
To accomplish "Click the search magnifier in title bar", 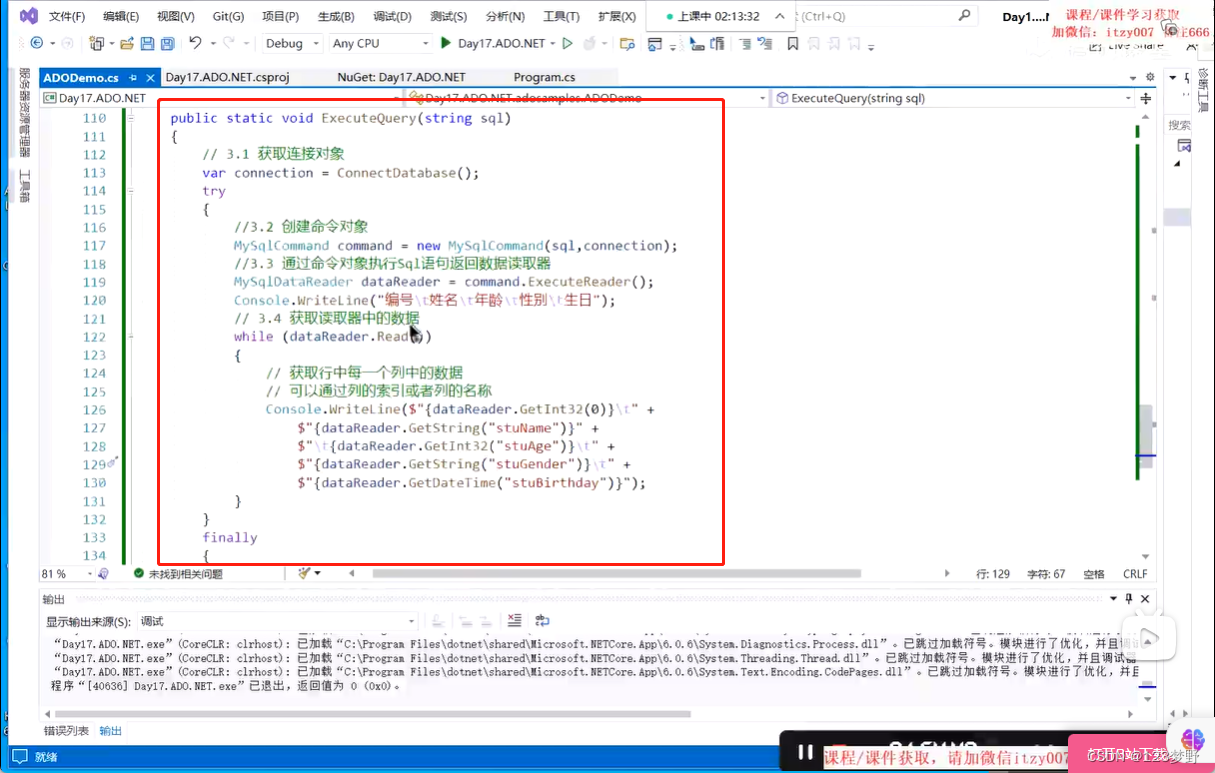I will [963, 16].
